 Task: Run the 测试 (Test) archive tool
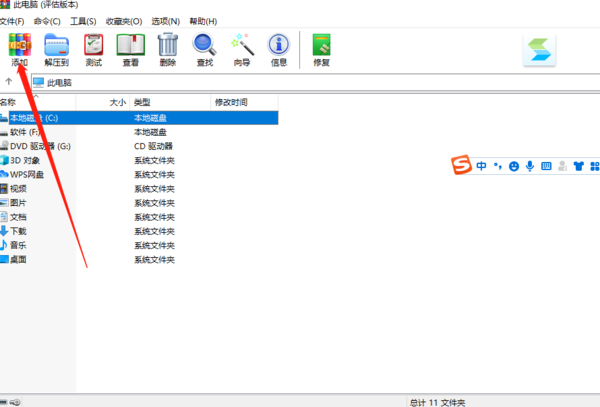click(93, 46)
